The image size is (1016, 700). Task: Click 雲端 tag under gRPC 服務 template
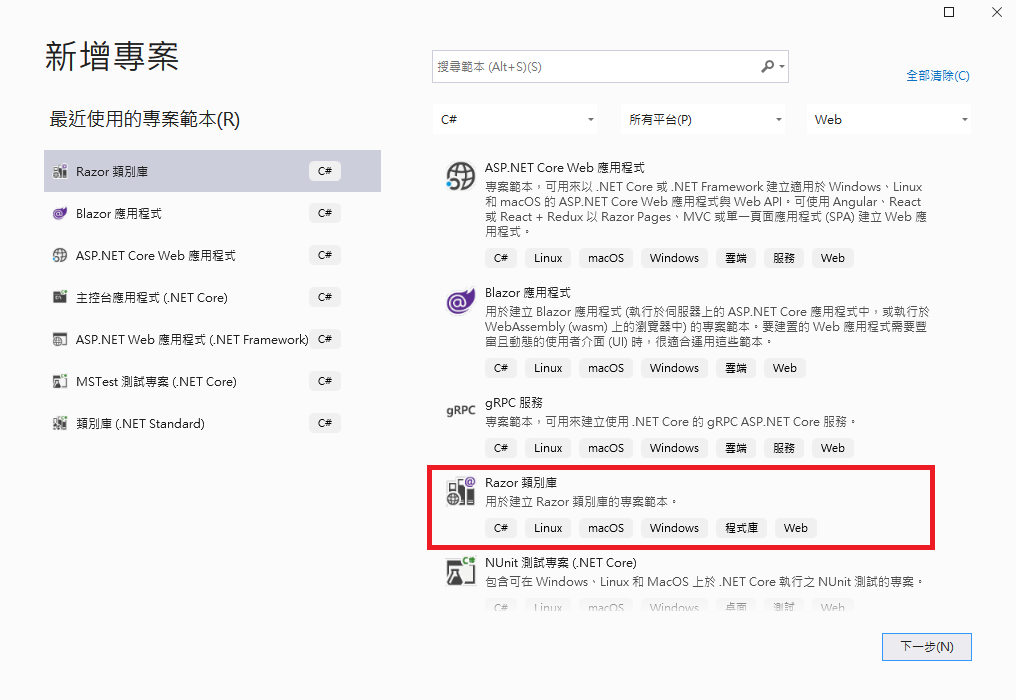click(736, 448)
